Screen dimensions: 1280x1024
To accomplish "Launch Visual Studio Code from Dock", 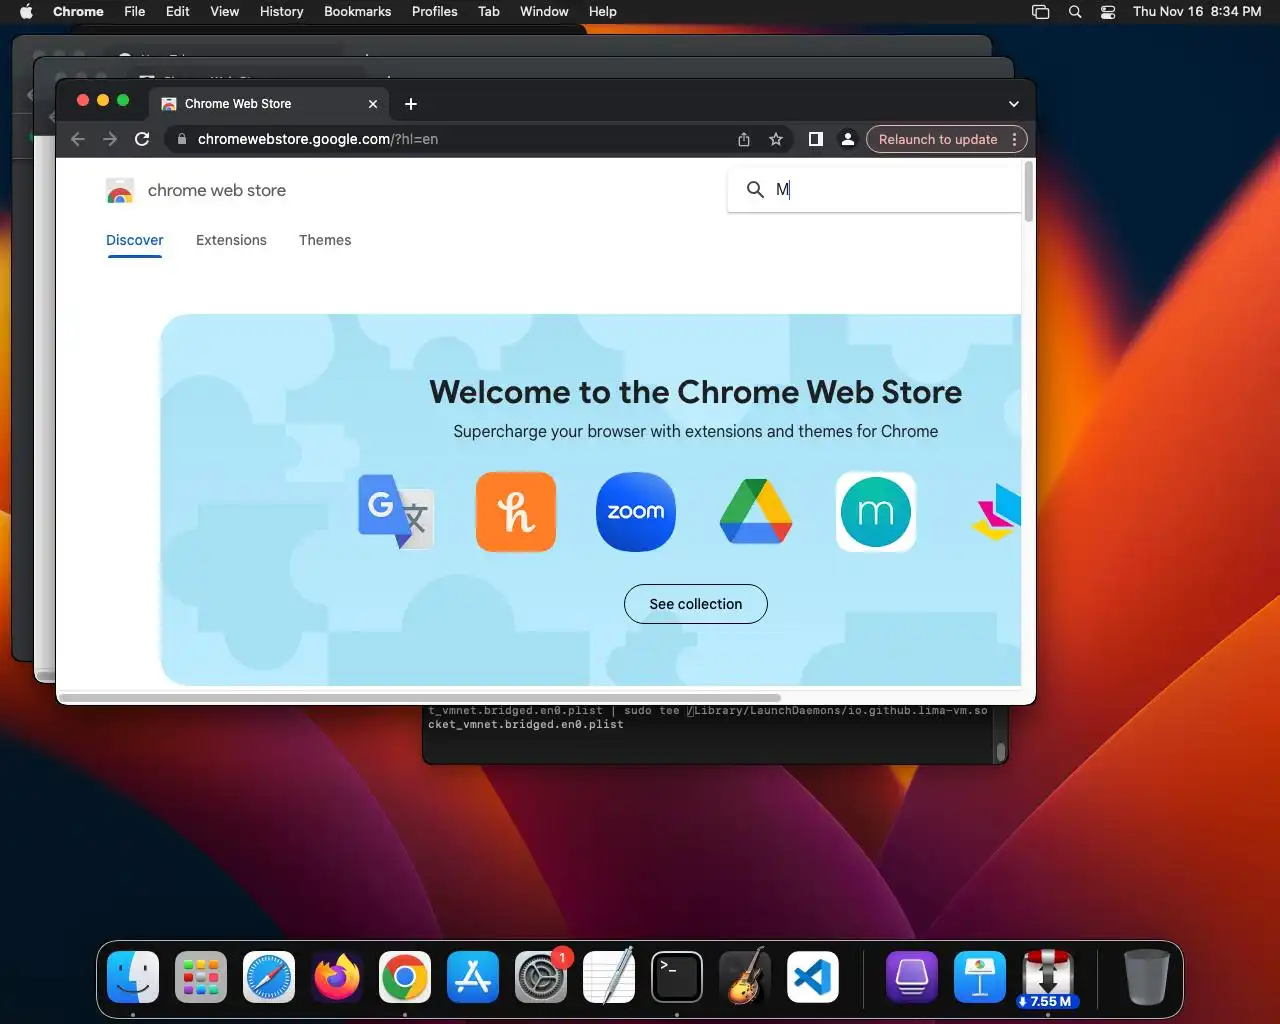I will (x=813, y=977).
